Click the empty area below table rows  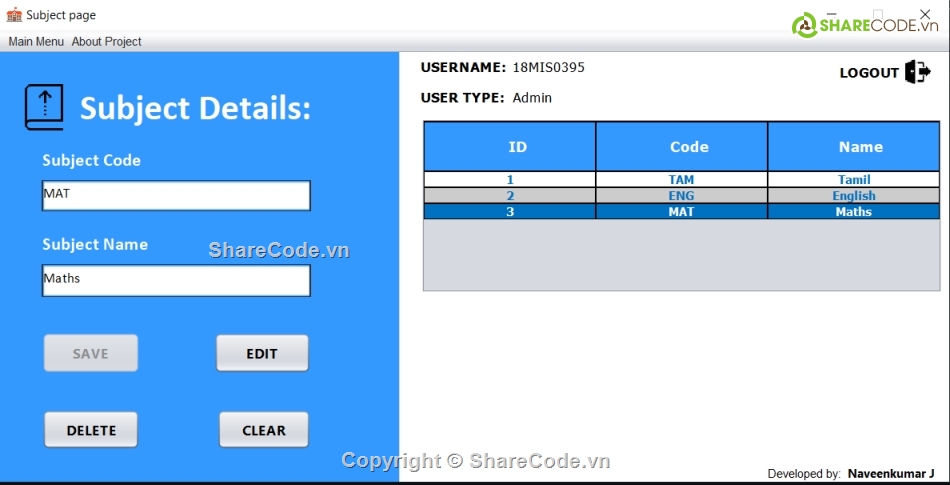click(681, 255)
